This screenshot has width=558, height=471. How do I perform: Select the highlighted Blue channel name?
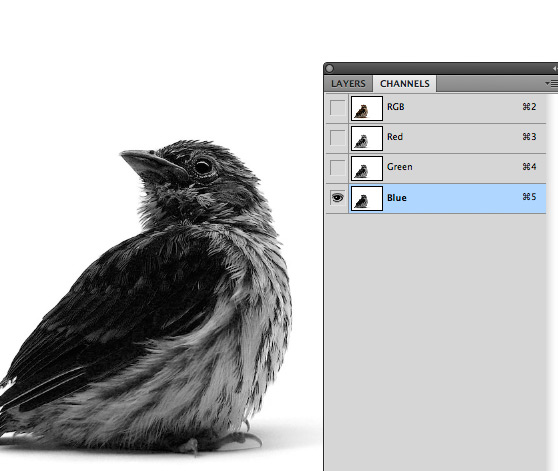pos(397,198)
